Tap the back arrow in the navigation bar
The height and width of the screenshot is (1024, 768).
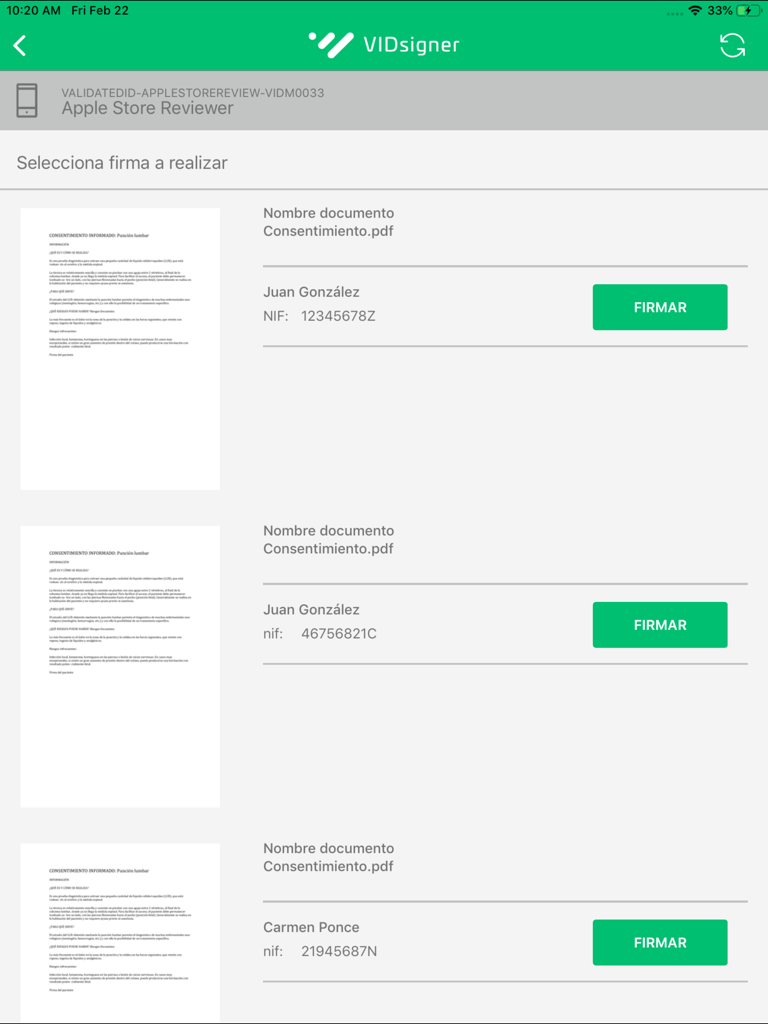pos(22,45)
